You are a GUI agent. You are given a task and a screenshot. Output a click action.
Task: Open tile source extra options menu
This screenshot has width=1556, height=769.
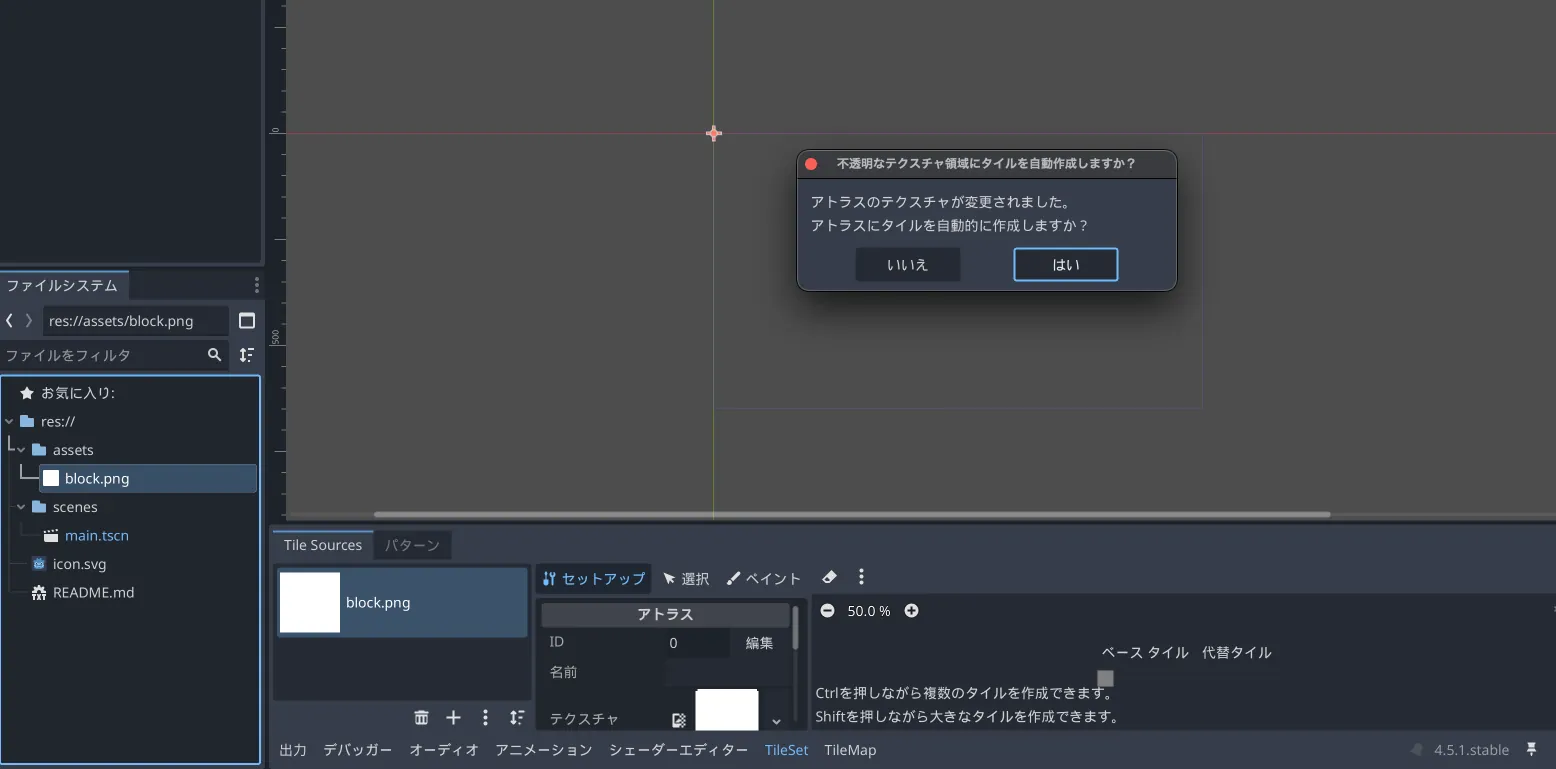[485, 718]
